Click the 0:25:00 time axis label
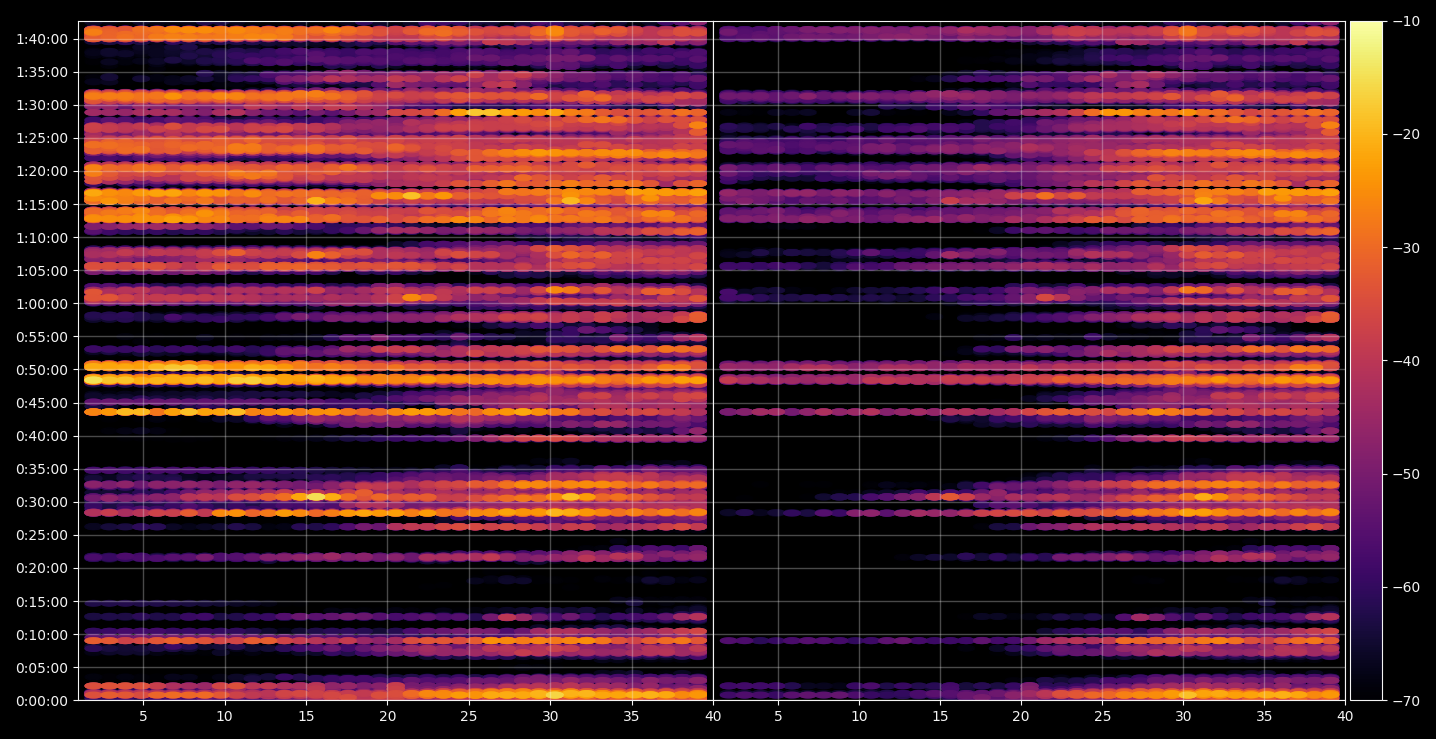Image resolution: width=1436 pixels, height=739 pixels. pos(42,535)
